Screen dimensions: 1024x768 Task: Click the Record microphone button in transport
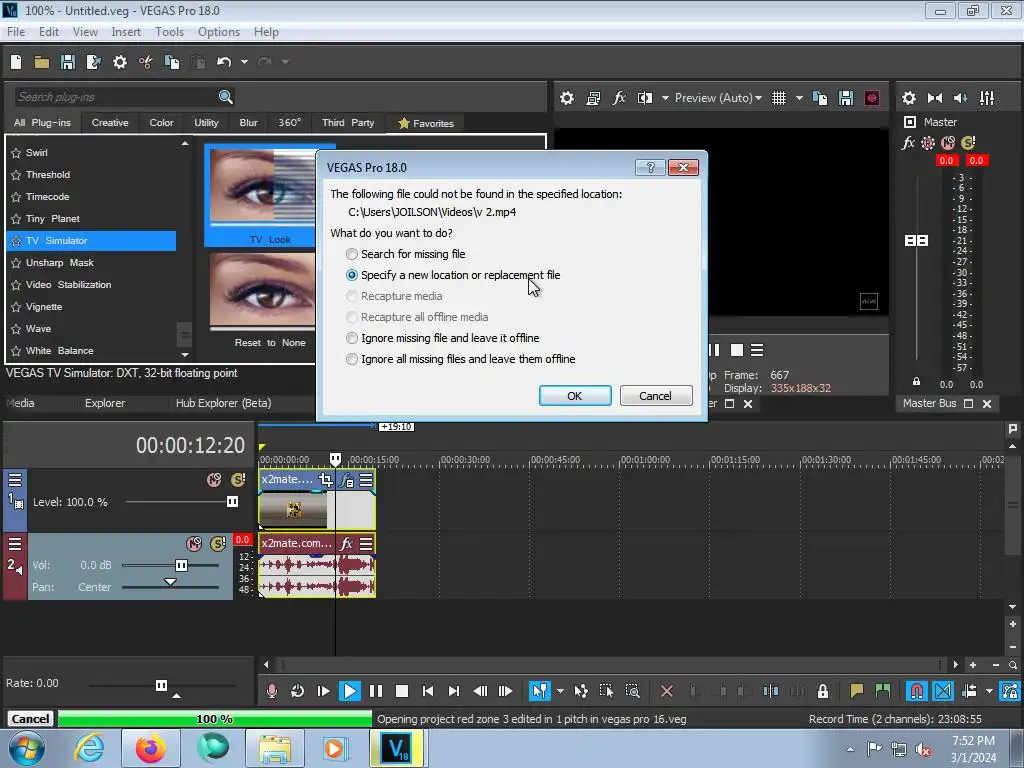pyautogui.click(x=272, y=691)
